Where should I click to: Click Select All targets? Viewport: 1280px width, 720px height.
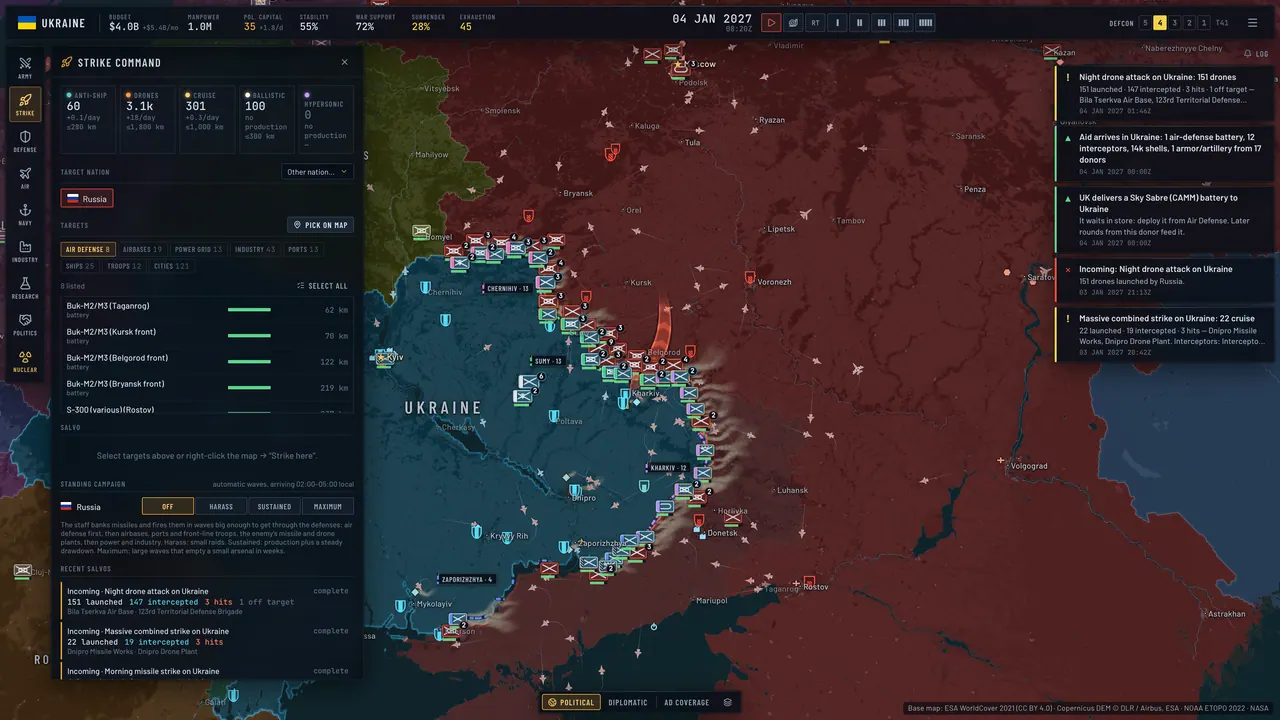[x=322, y=286]
